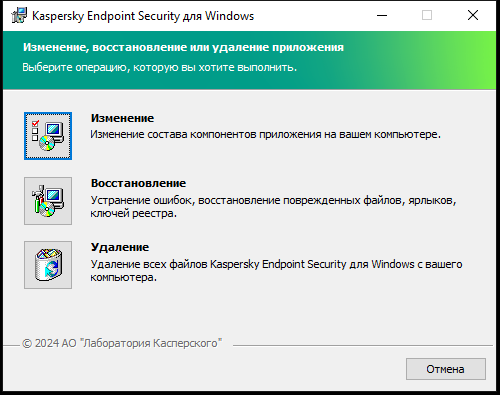This screenshot has width=500, height=395.
Task: Minimize the Kaspersky setup window
Action: (382, 15)
